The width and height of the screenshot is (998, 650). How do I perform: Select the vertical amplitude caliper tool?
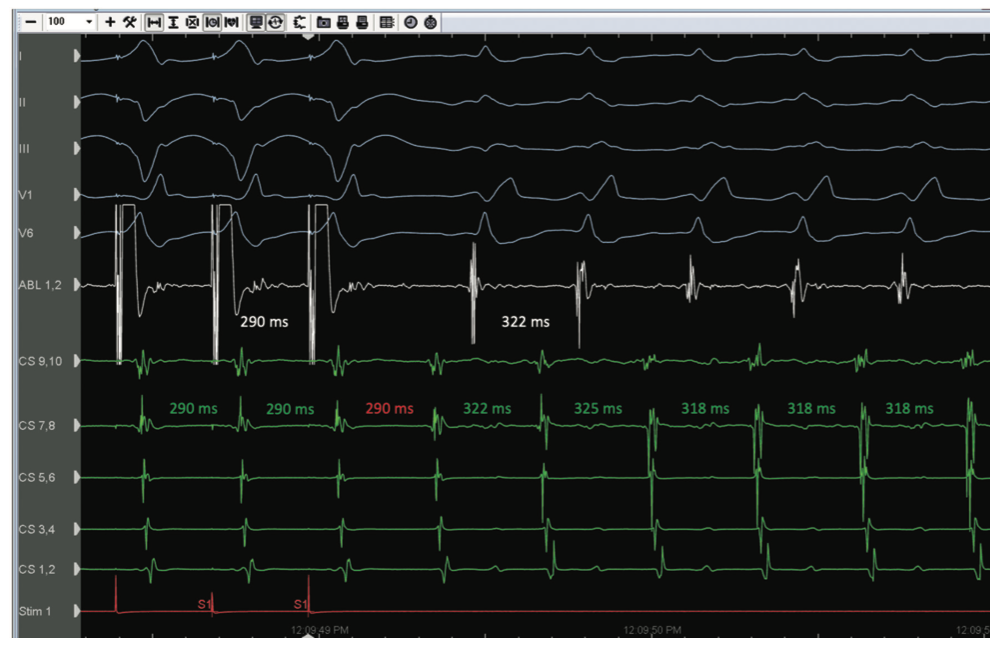coord(173,21)
